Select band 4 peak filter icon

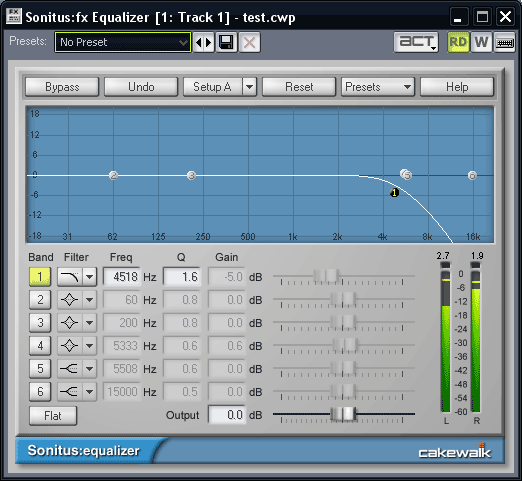click(x=70, y=346)
